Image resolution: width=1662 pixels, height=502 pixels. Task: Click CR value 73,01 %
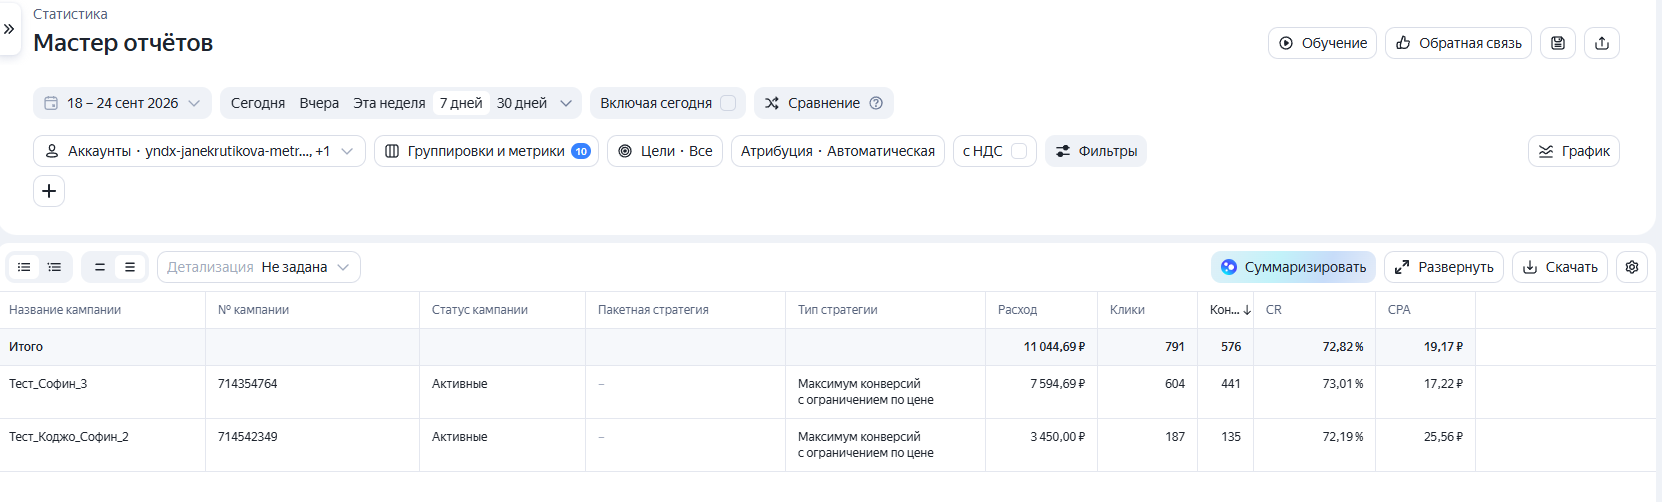1343,384
